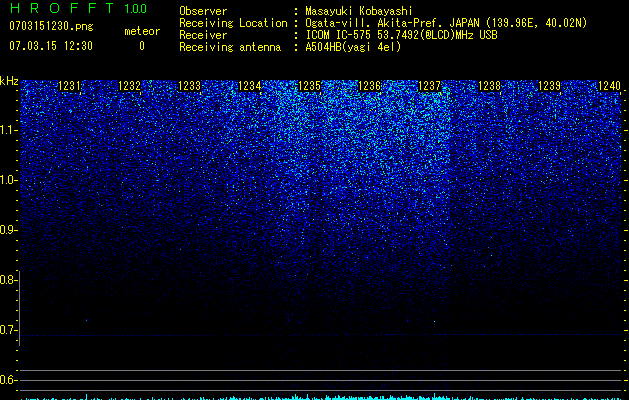Click the 1.0 kHz axis label
629x400 pixels.
coord(7,180)
